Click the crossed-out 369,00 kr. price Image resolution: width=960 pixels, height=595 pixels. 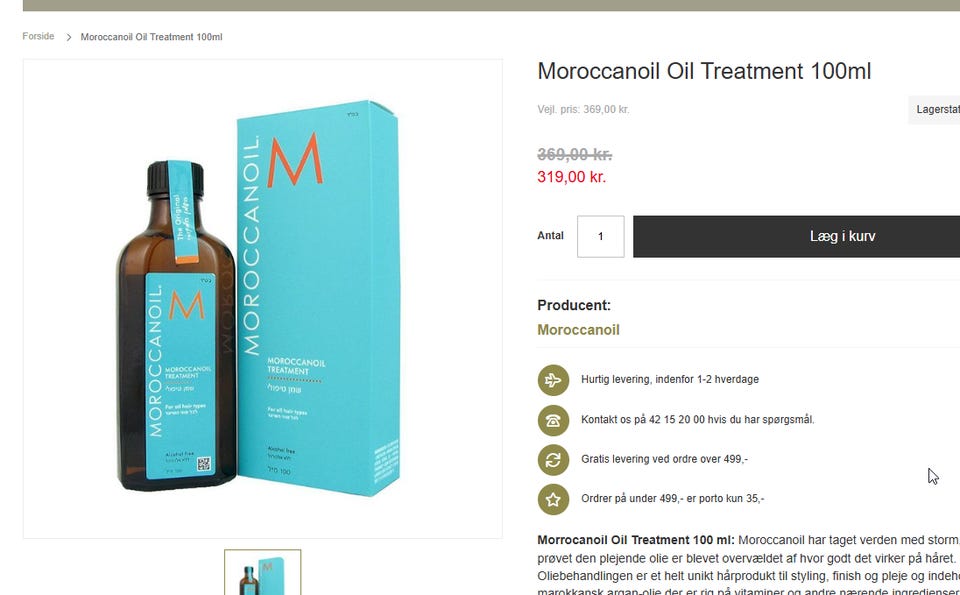click(574, 154)
